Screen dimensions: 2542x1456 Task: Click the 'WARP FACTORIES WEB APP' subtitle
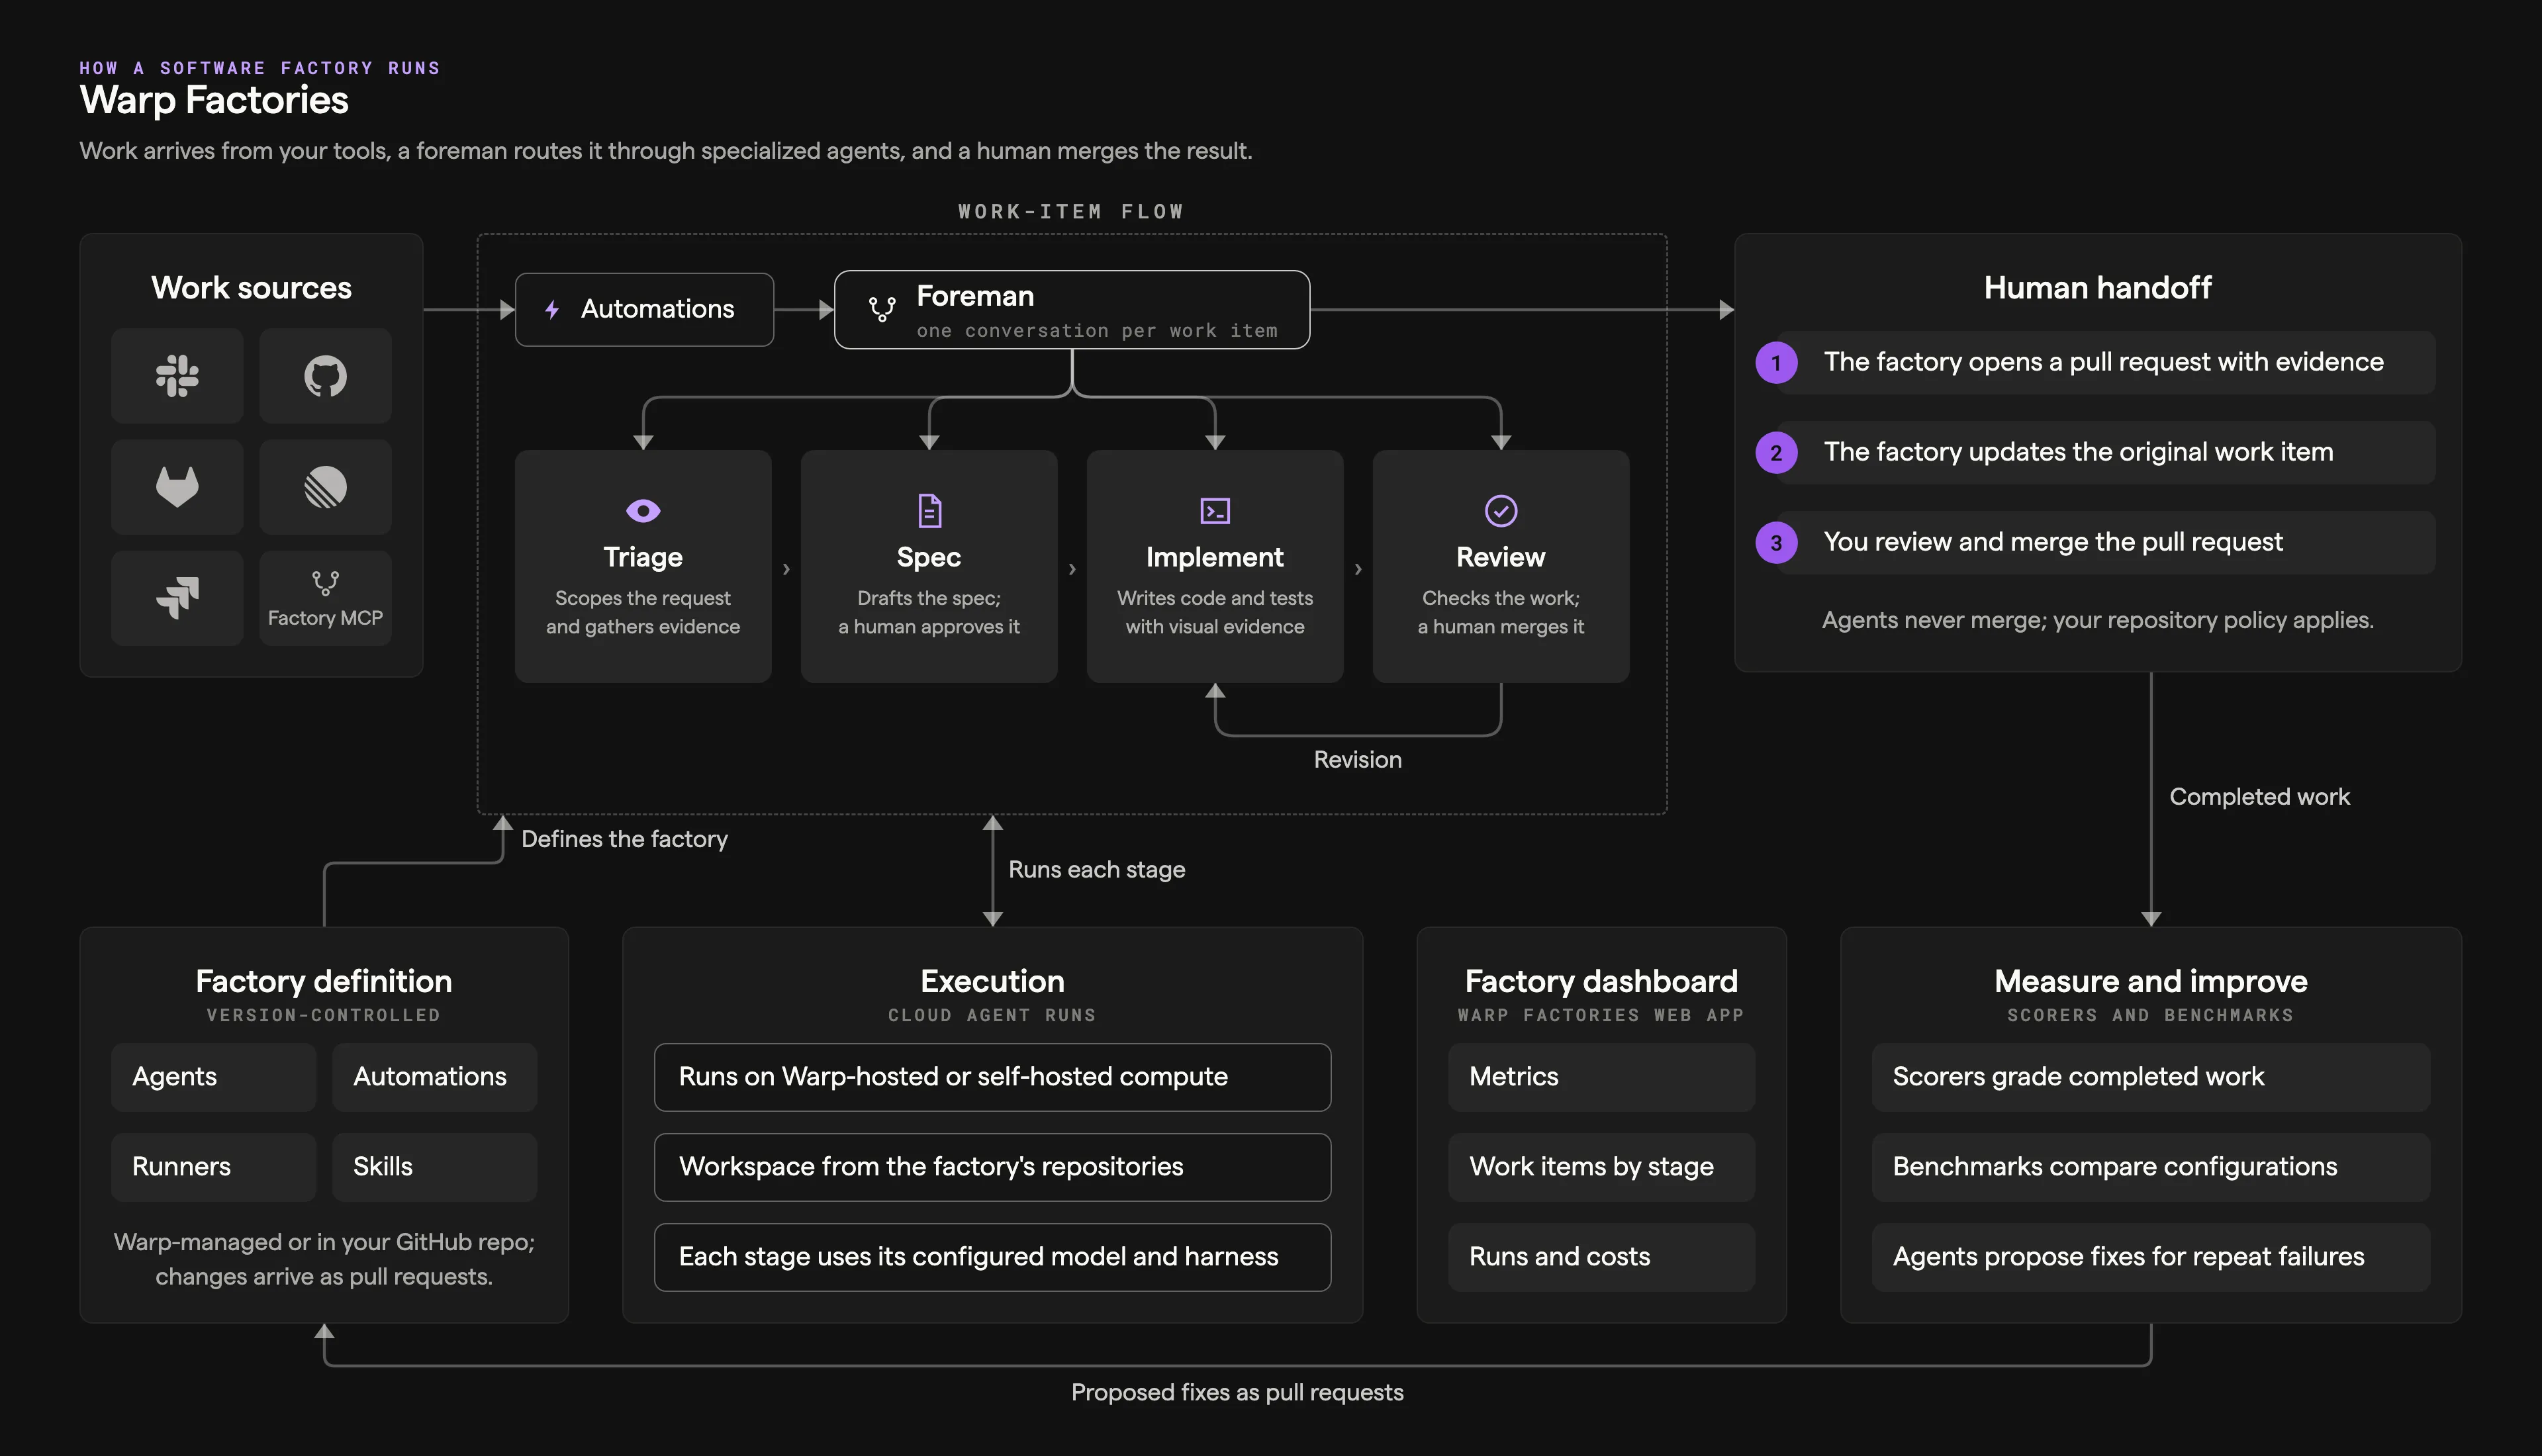coord(1602,1015)
